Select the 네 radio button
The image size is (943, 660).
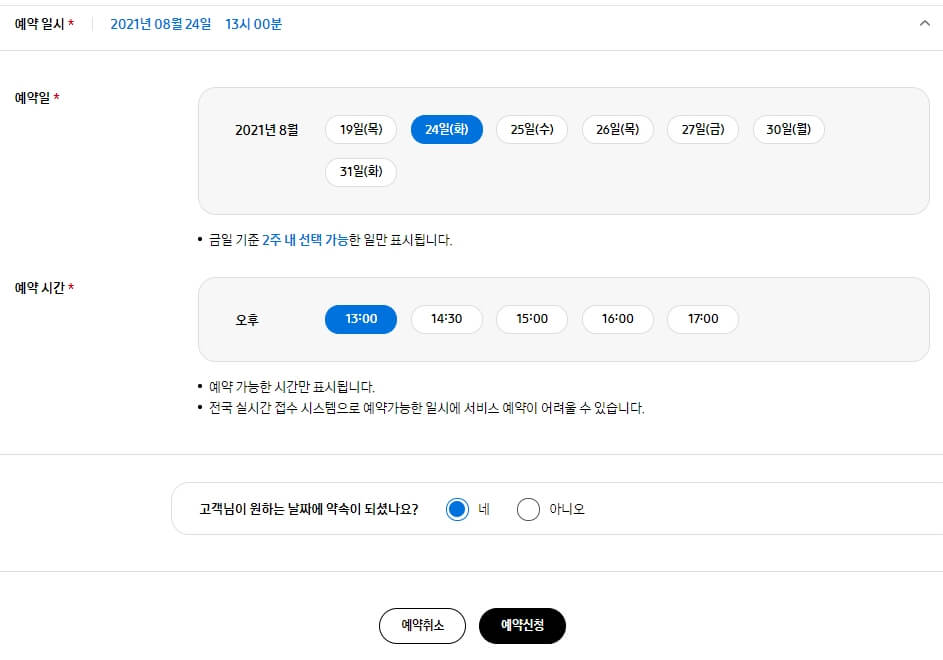click(x=457, y=509)
